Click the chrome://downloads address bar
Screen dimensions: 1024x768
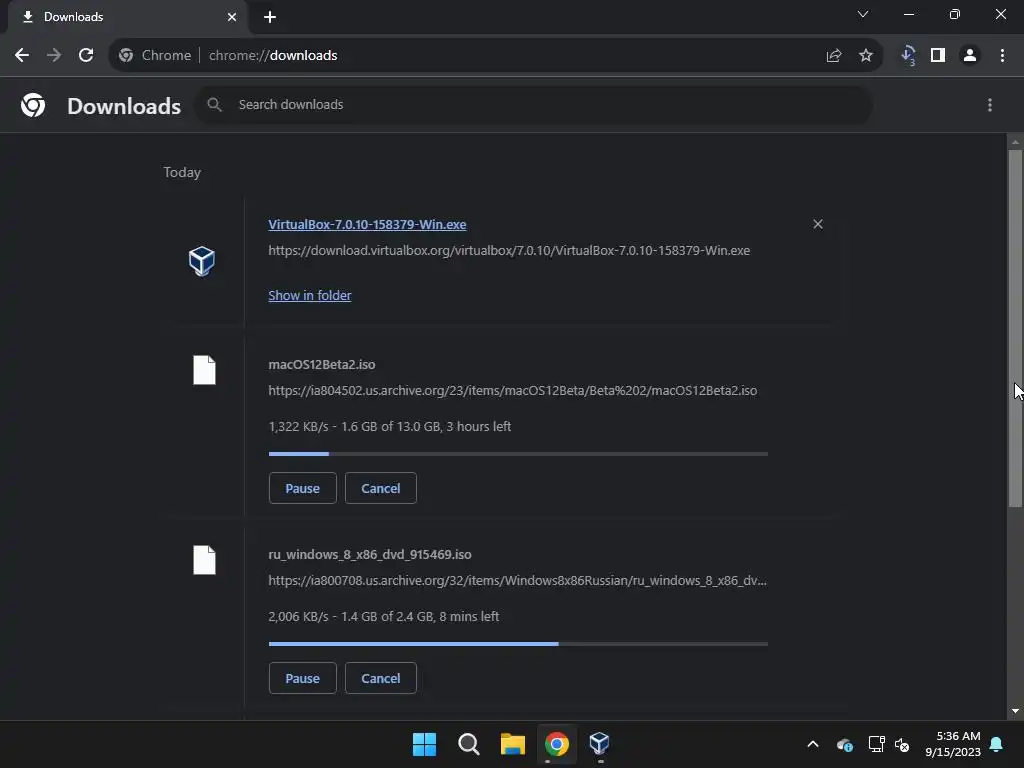pyautogui.click(x=495, y=56)
